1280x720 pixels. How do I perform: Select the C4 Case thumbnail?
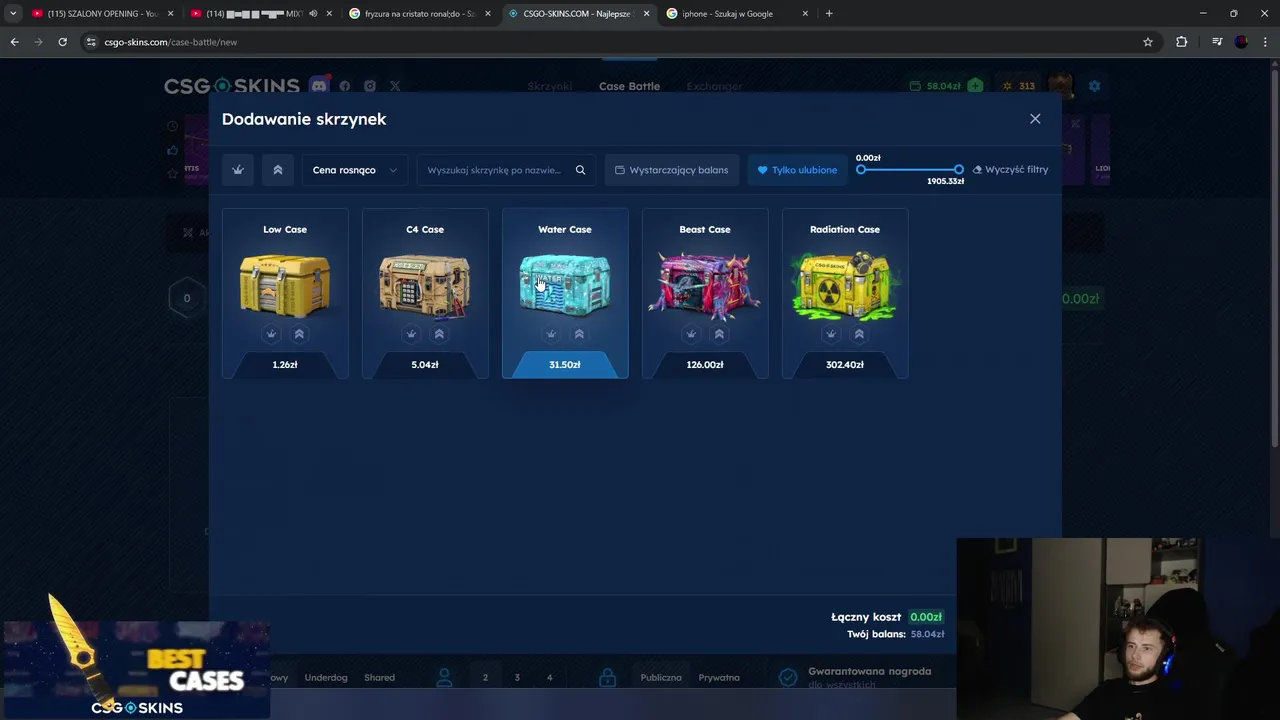coord(425,285)
